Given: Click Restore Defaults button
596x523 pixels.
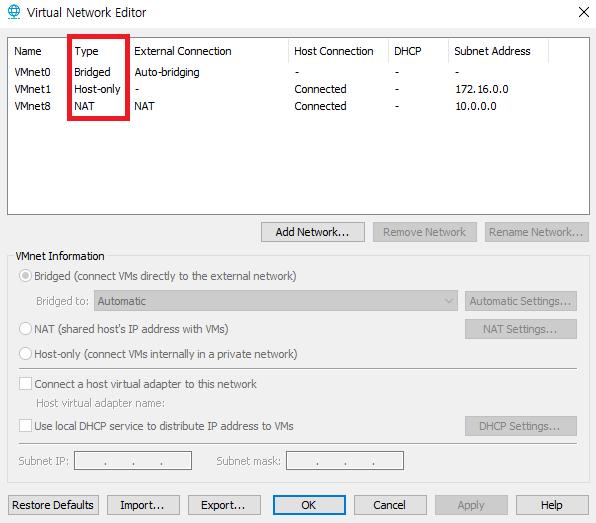Looking at the screenshot, I should [x=53, y=505].
